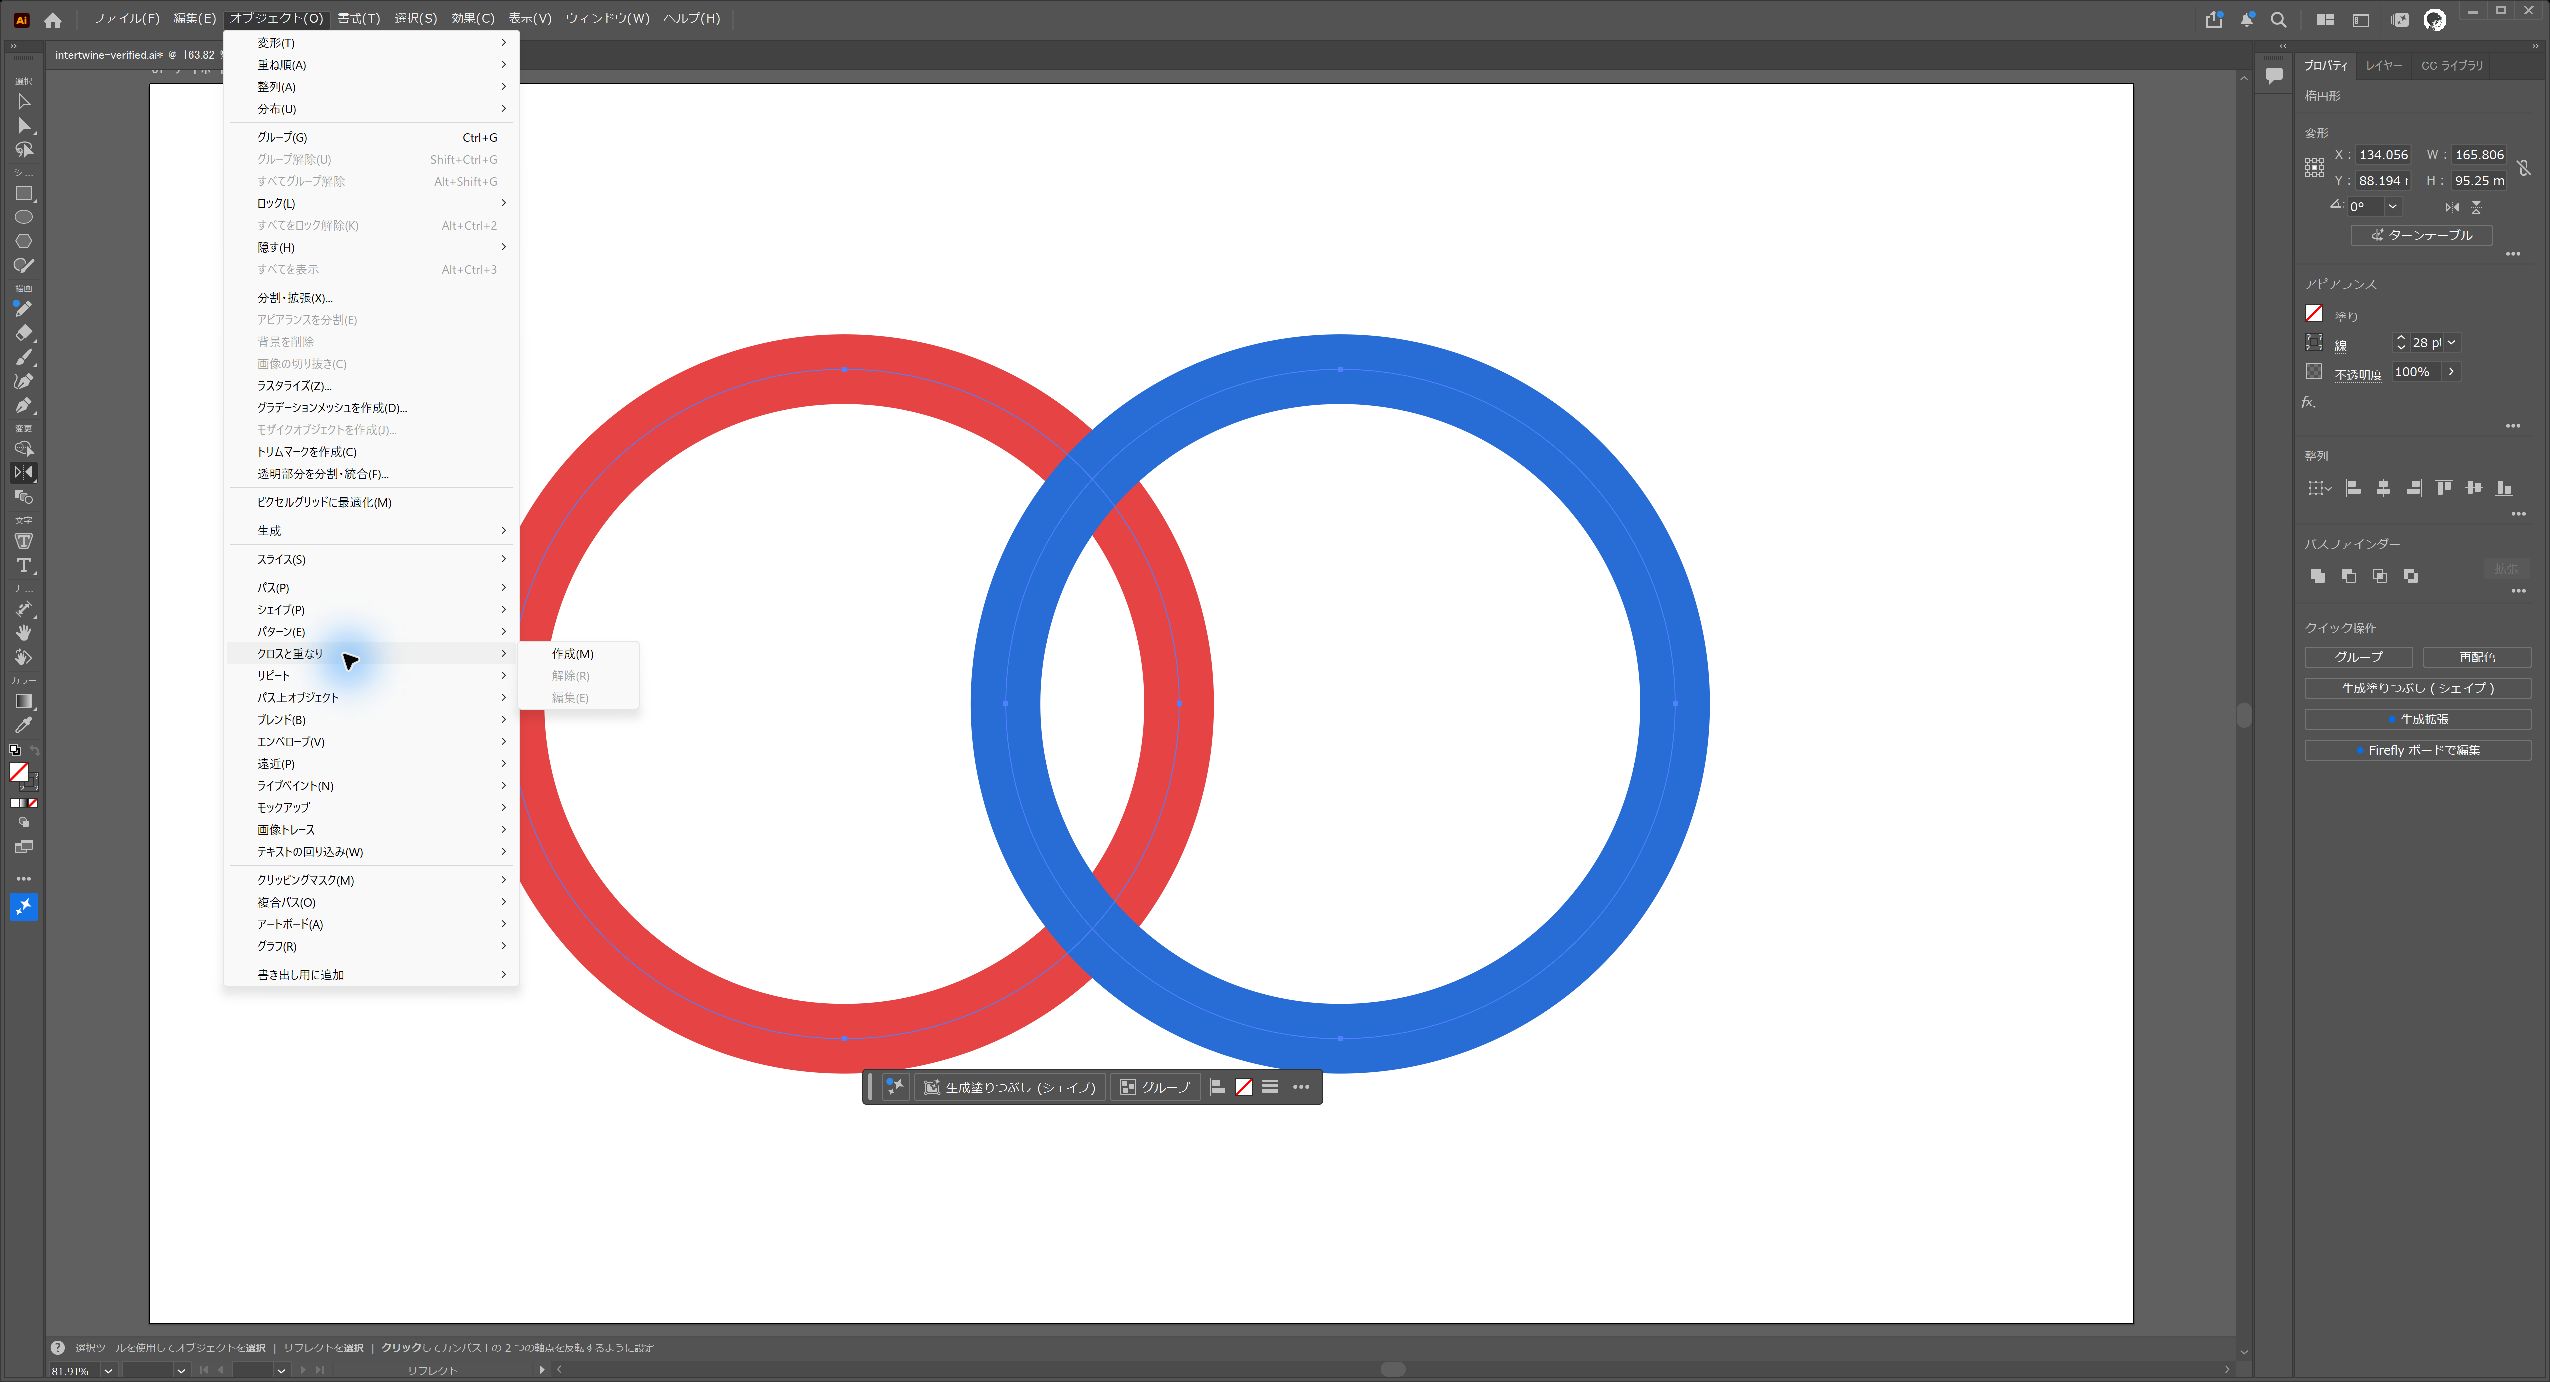Expand more options under Transform section

[x=2513, y=254]
